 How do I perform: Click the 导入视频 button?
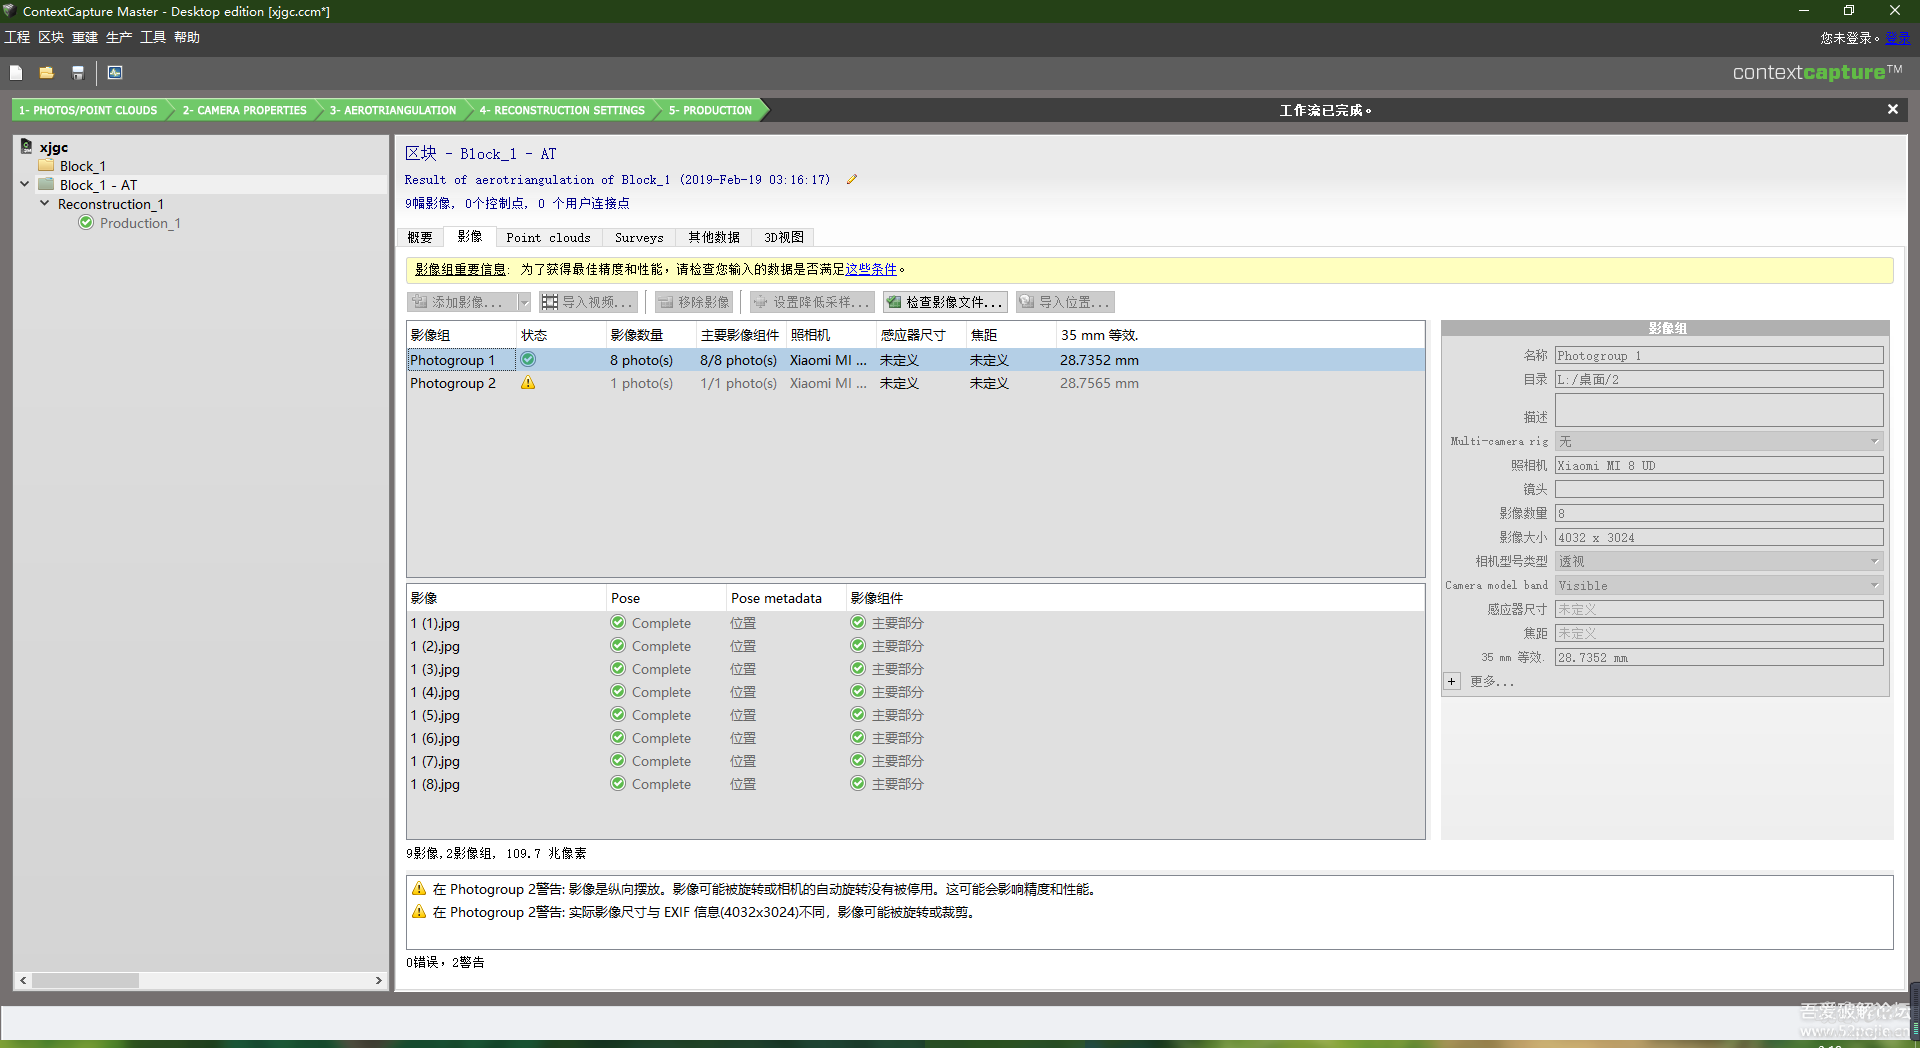click(588, 302)
